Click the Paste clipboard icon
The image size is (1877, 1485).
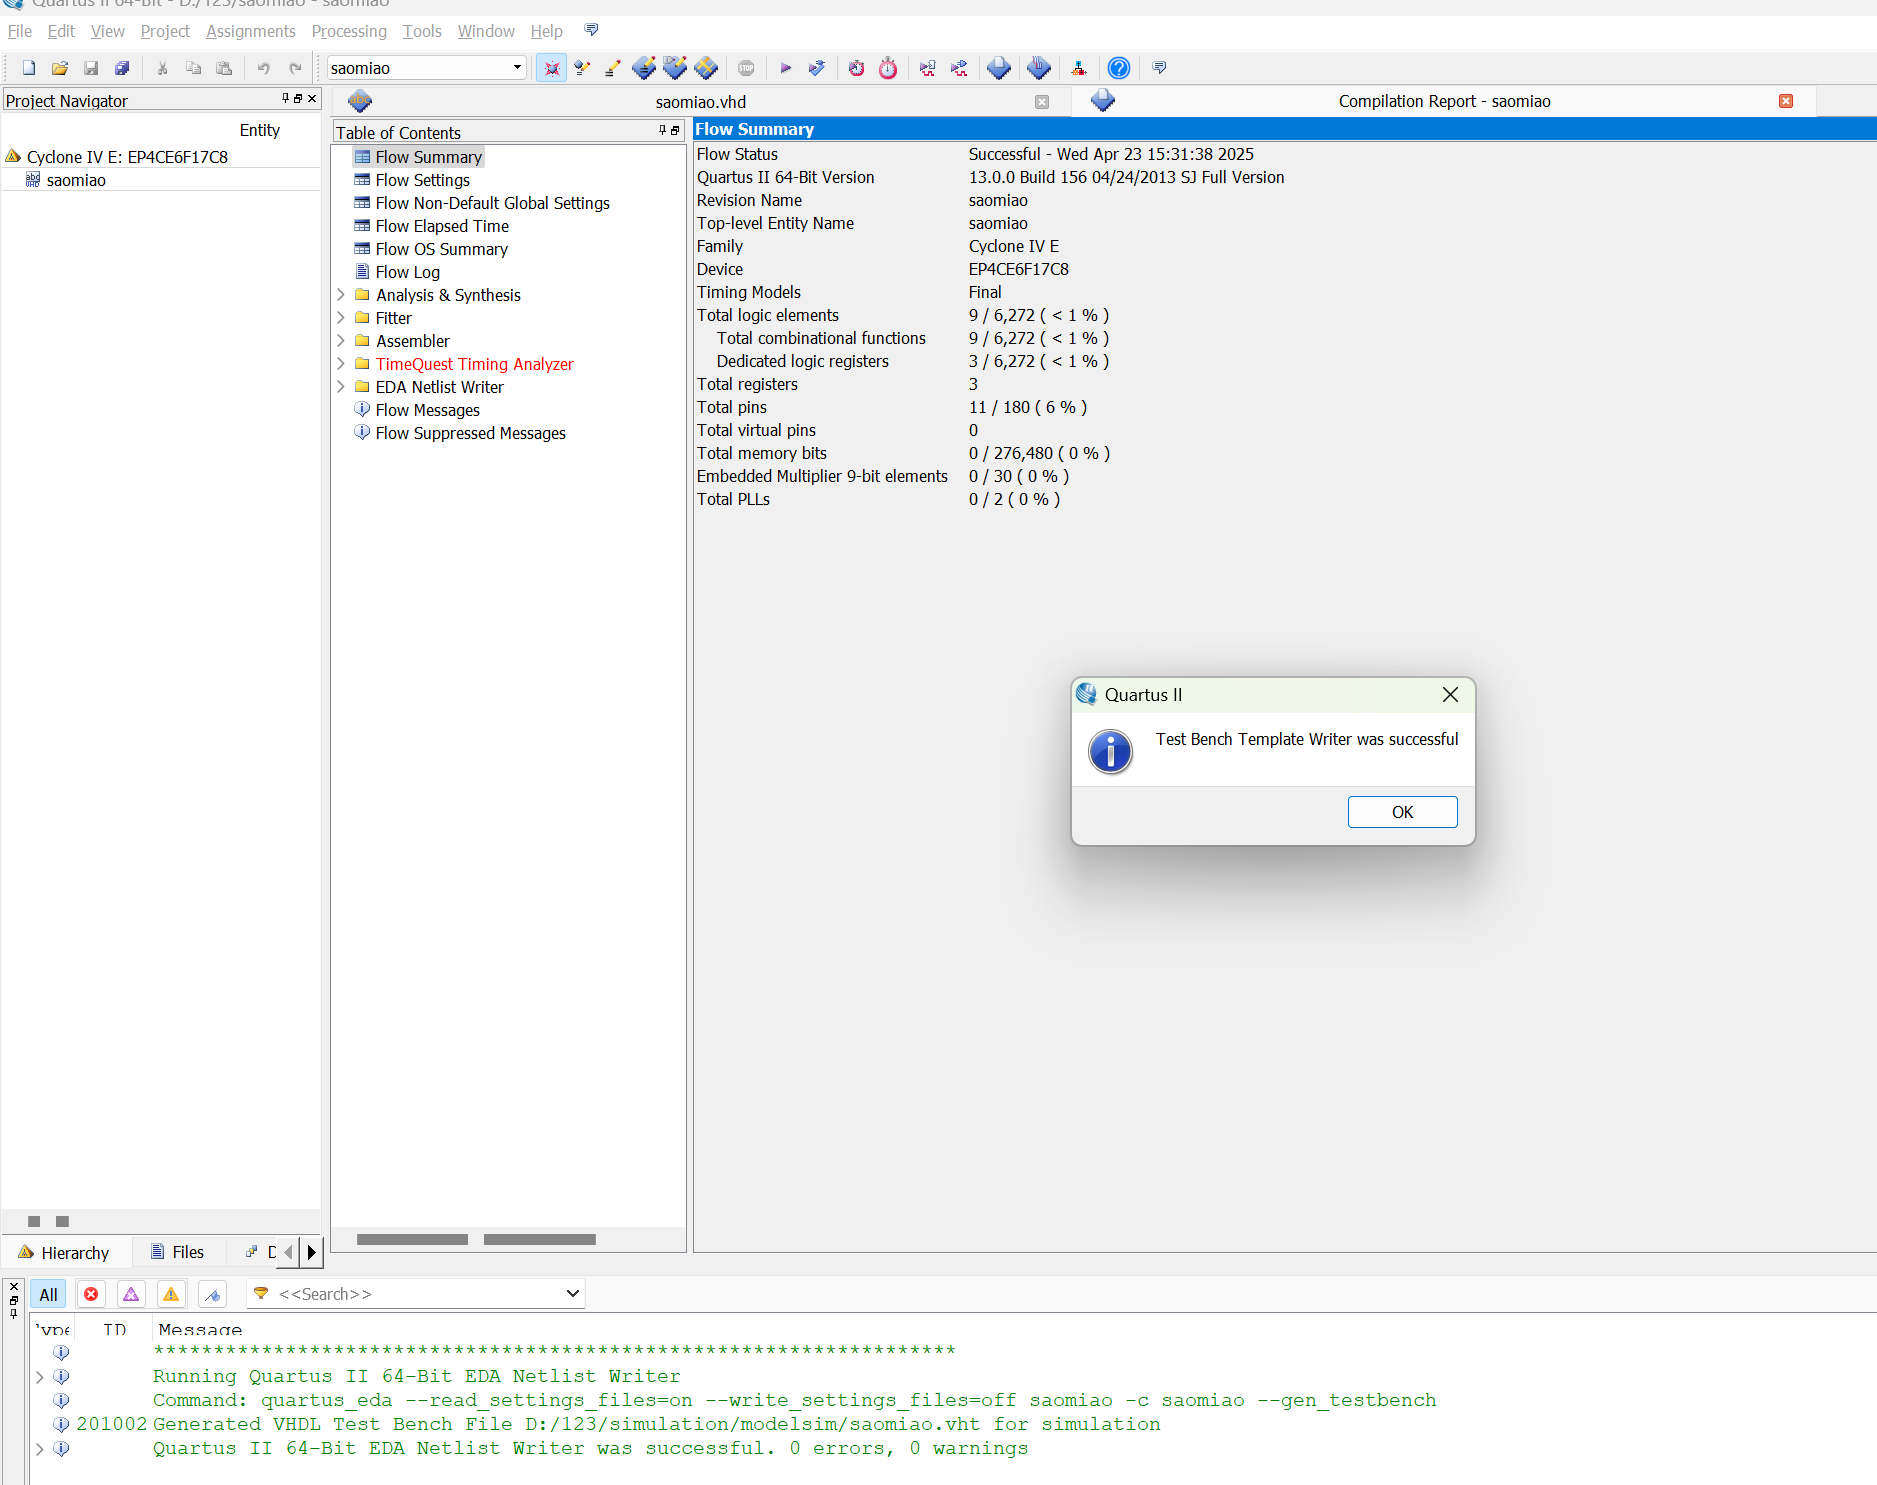click(x=224, y=68)
